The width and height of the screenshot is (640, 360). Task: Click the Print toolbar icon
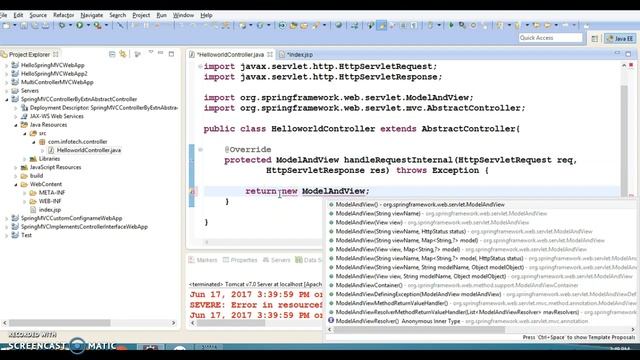(x=46, y=25)
